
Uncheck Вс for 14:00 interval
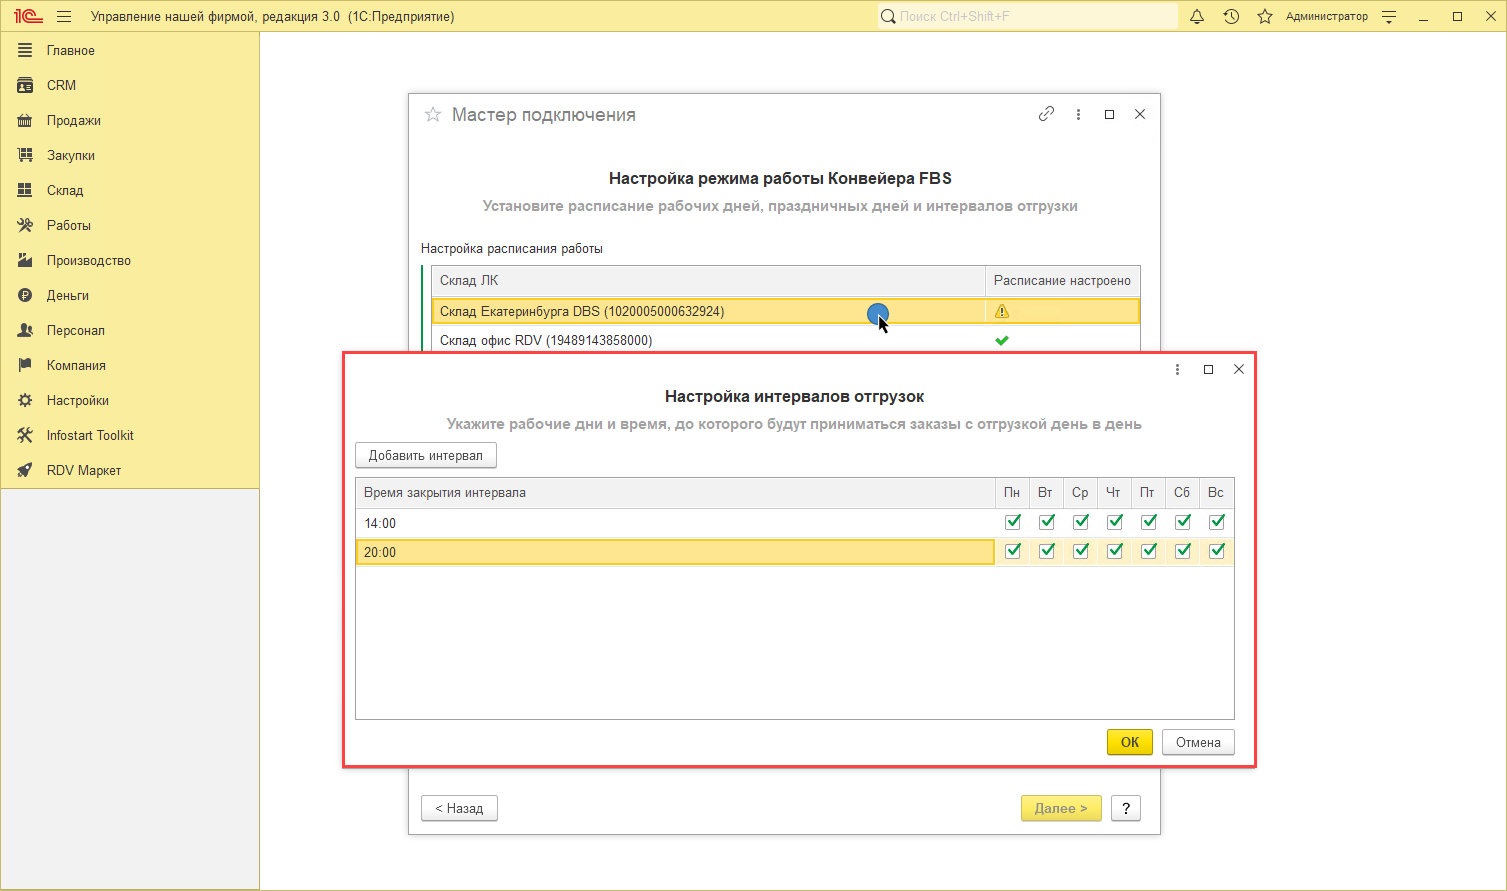1217,522
